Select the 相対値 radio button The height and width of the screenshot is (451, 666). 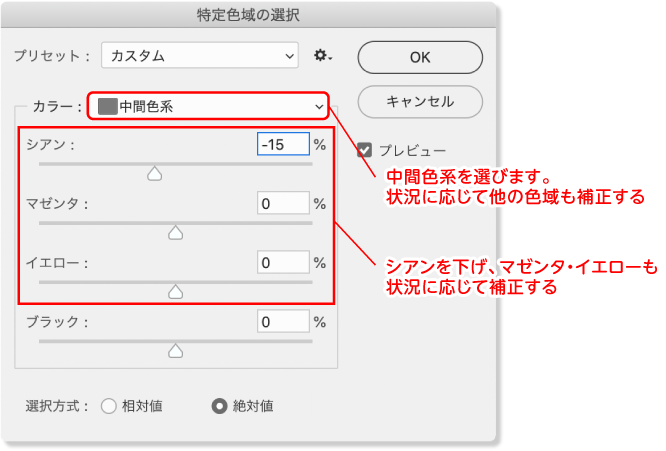click(109, 406)
